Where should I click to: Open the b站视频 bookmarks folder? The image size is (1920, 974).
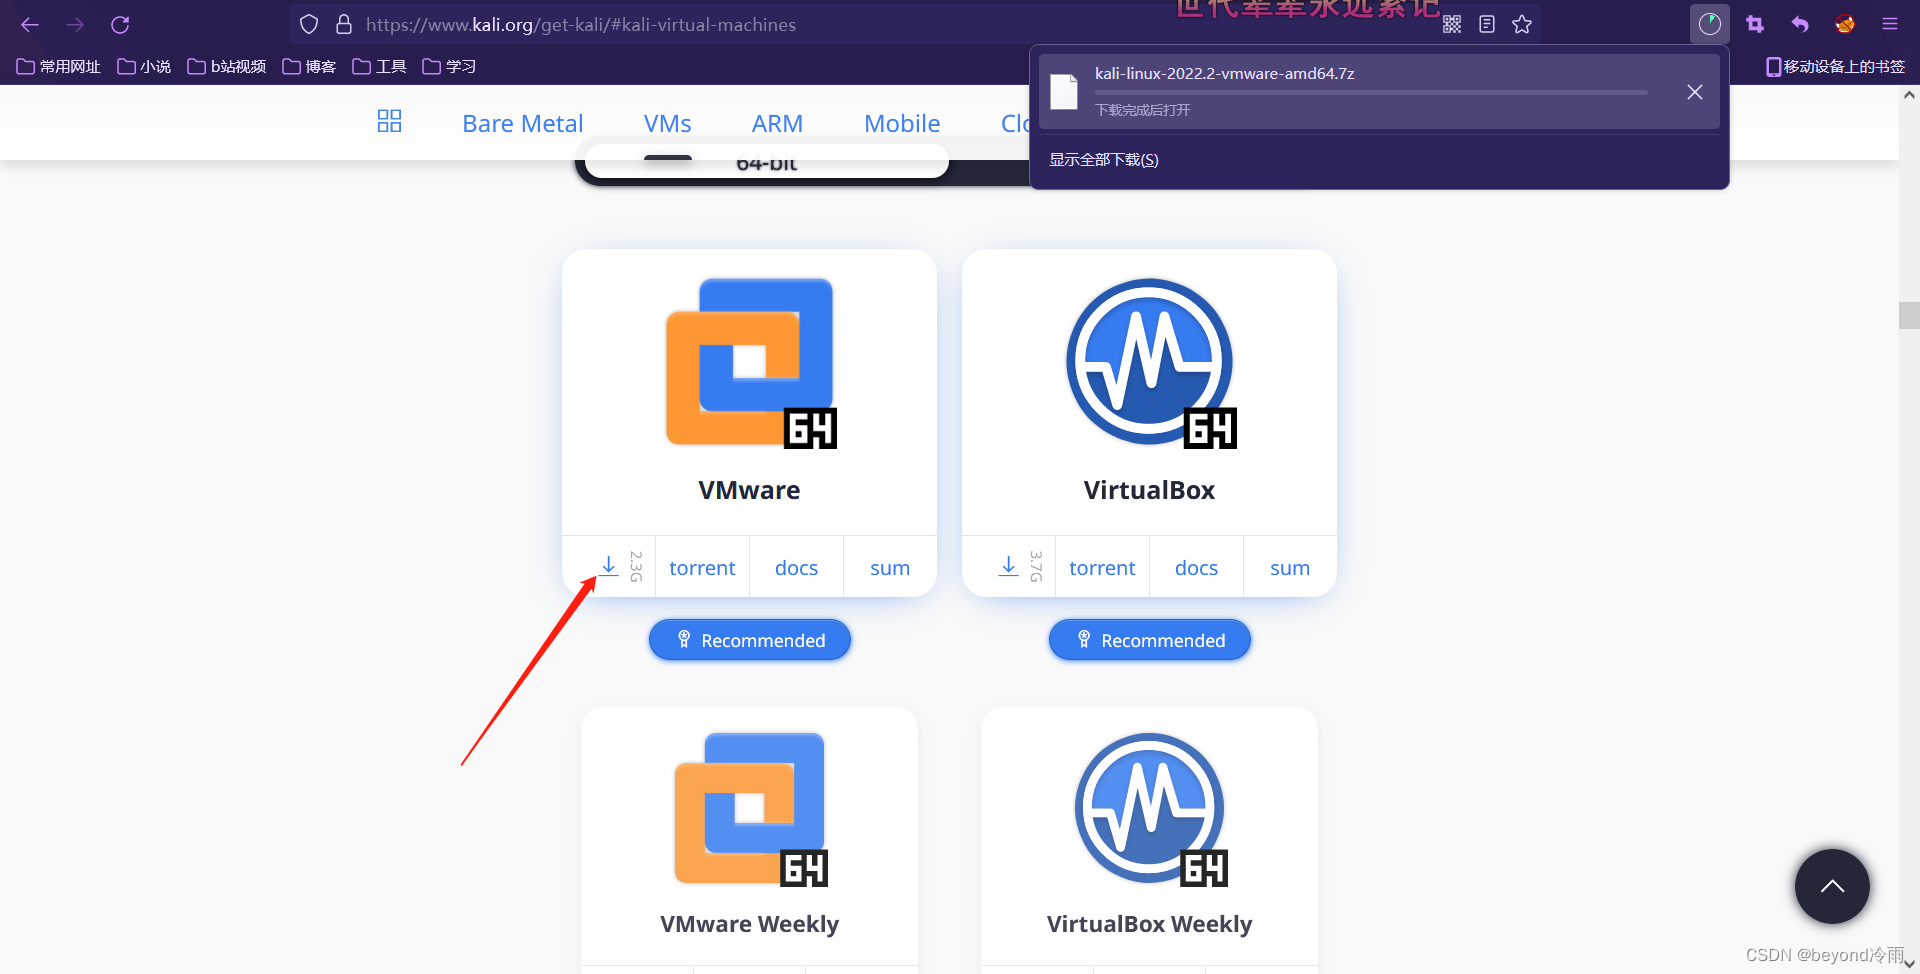pos(227,67)
